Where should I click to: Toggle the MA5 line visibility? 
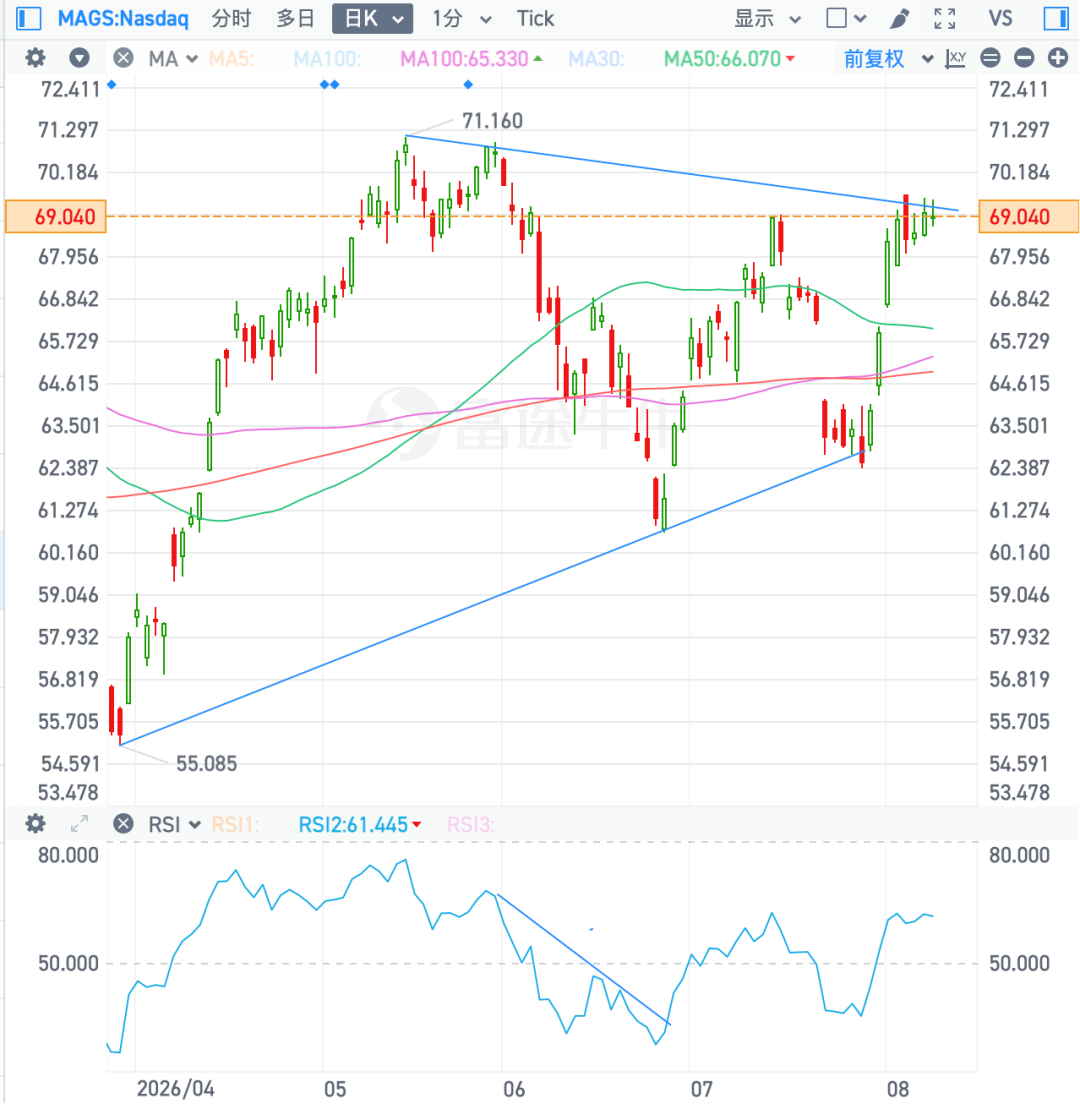pos(231,58)
